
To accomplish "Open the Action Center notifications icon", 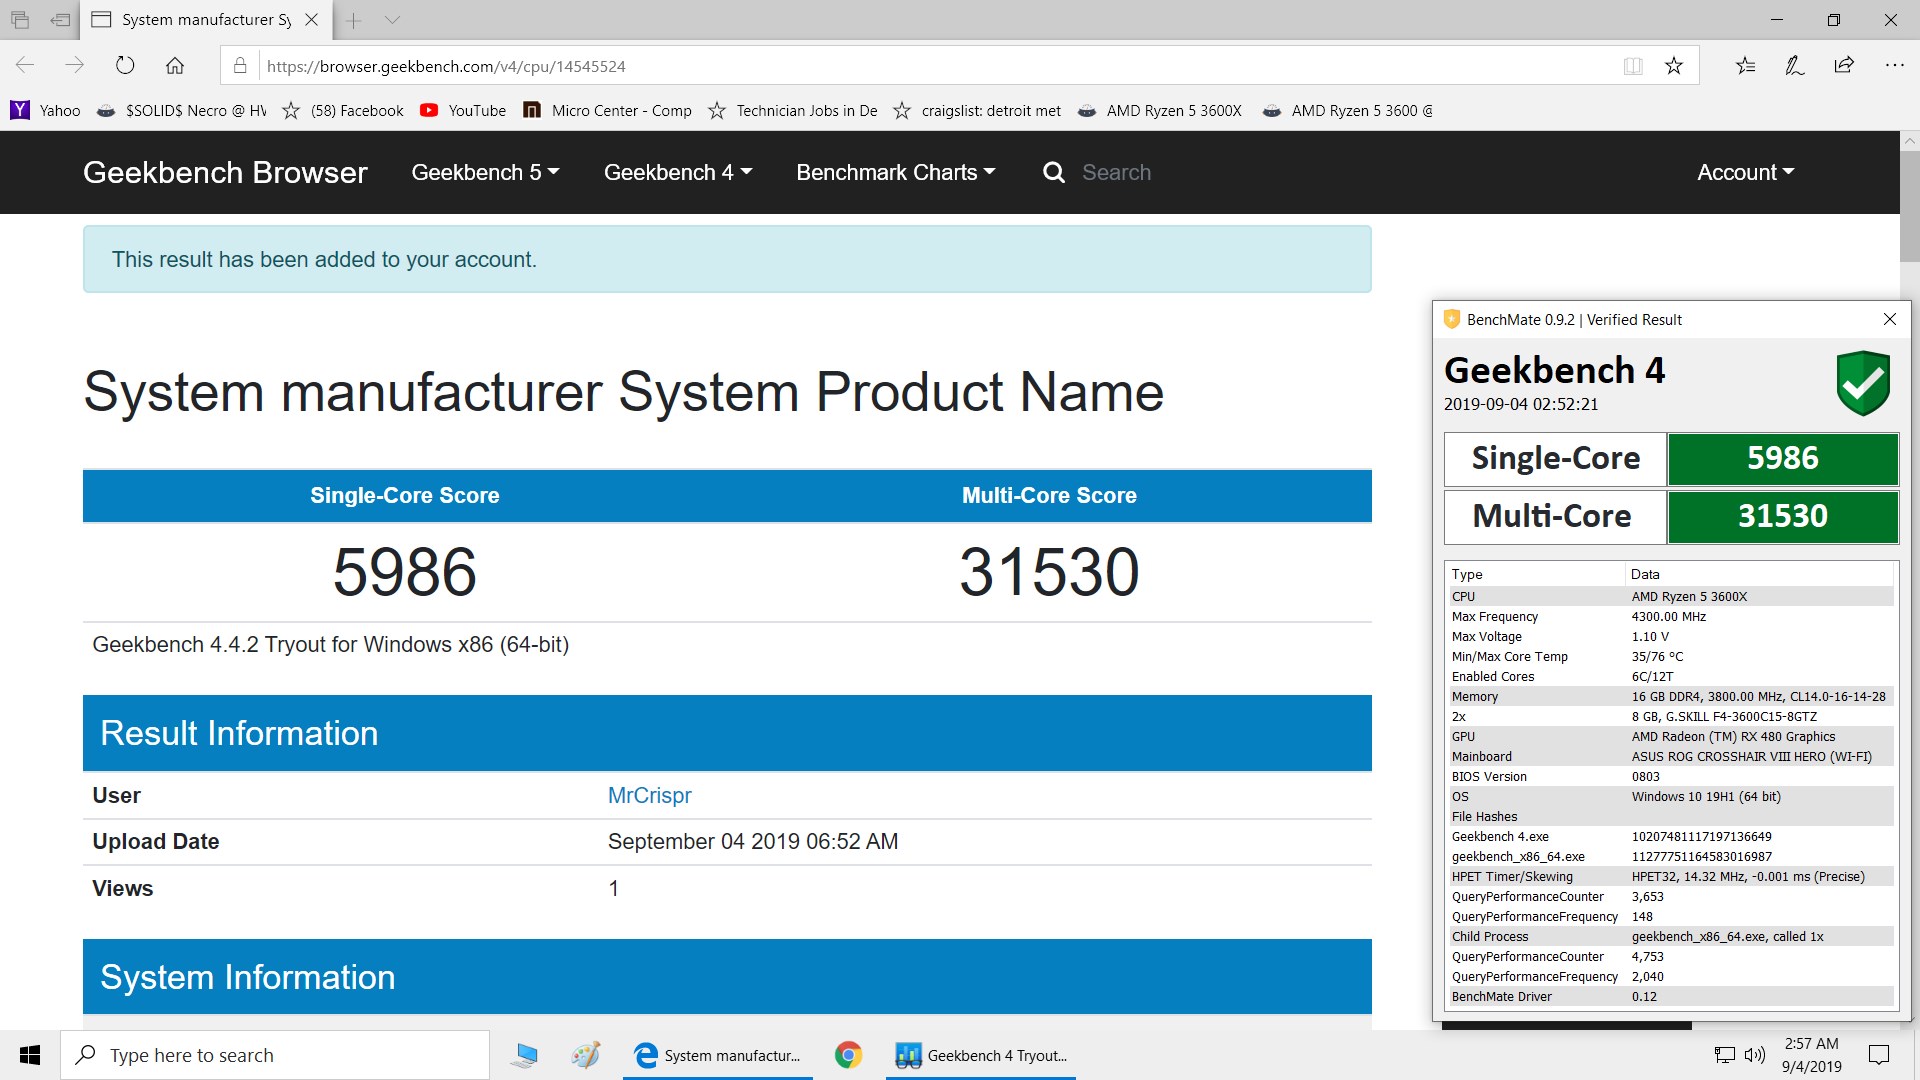I will 1879,1055.
